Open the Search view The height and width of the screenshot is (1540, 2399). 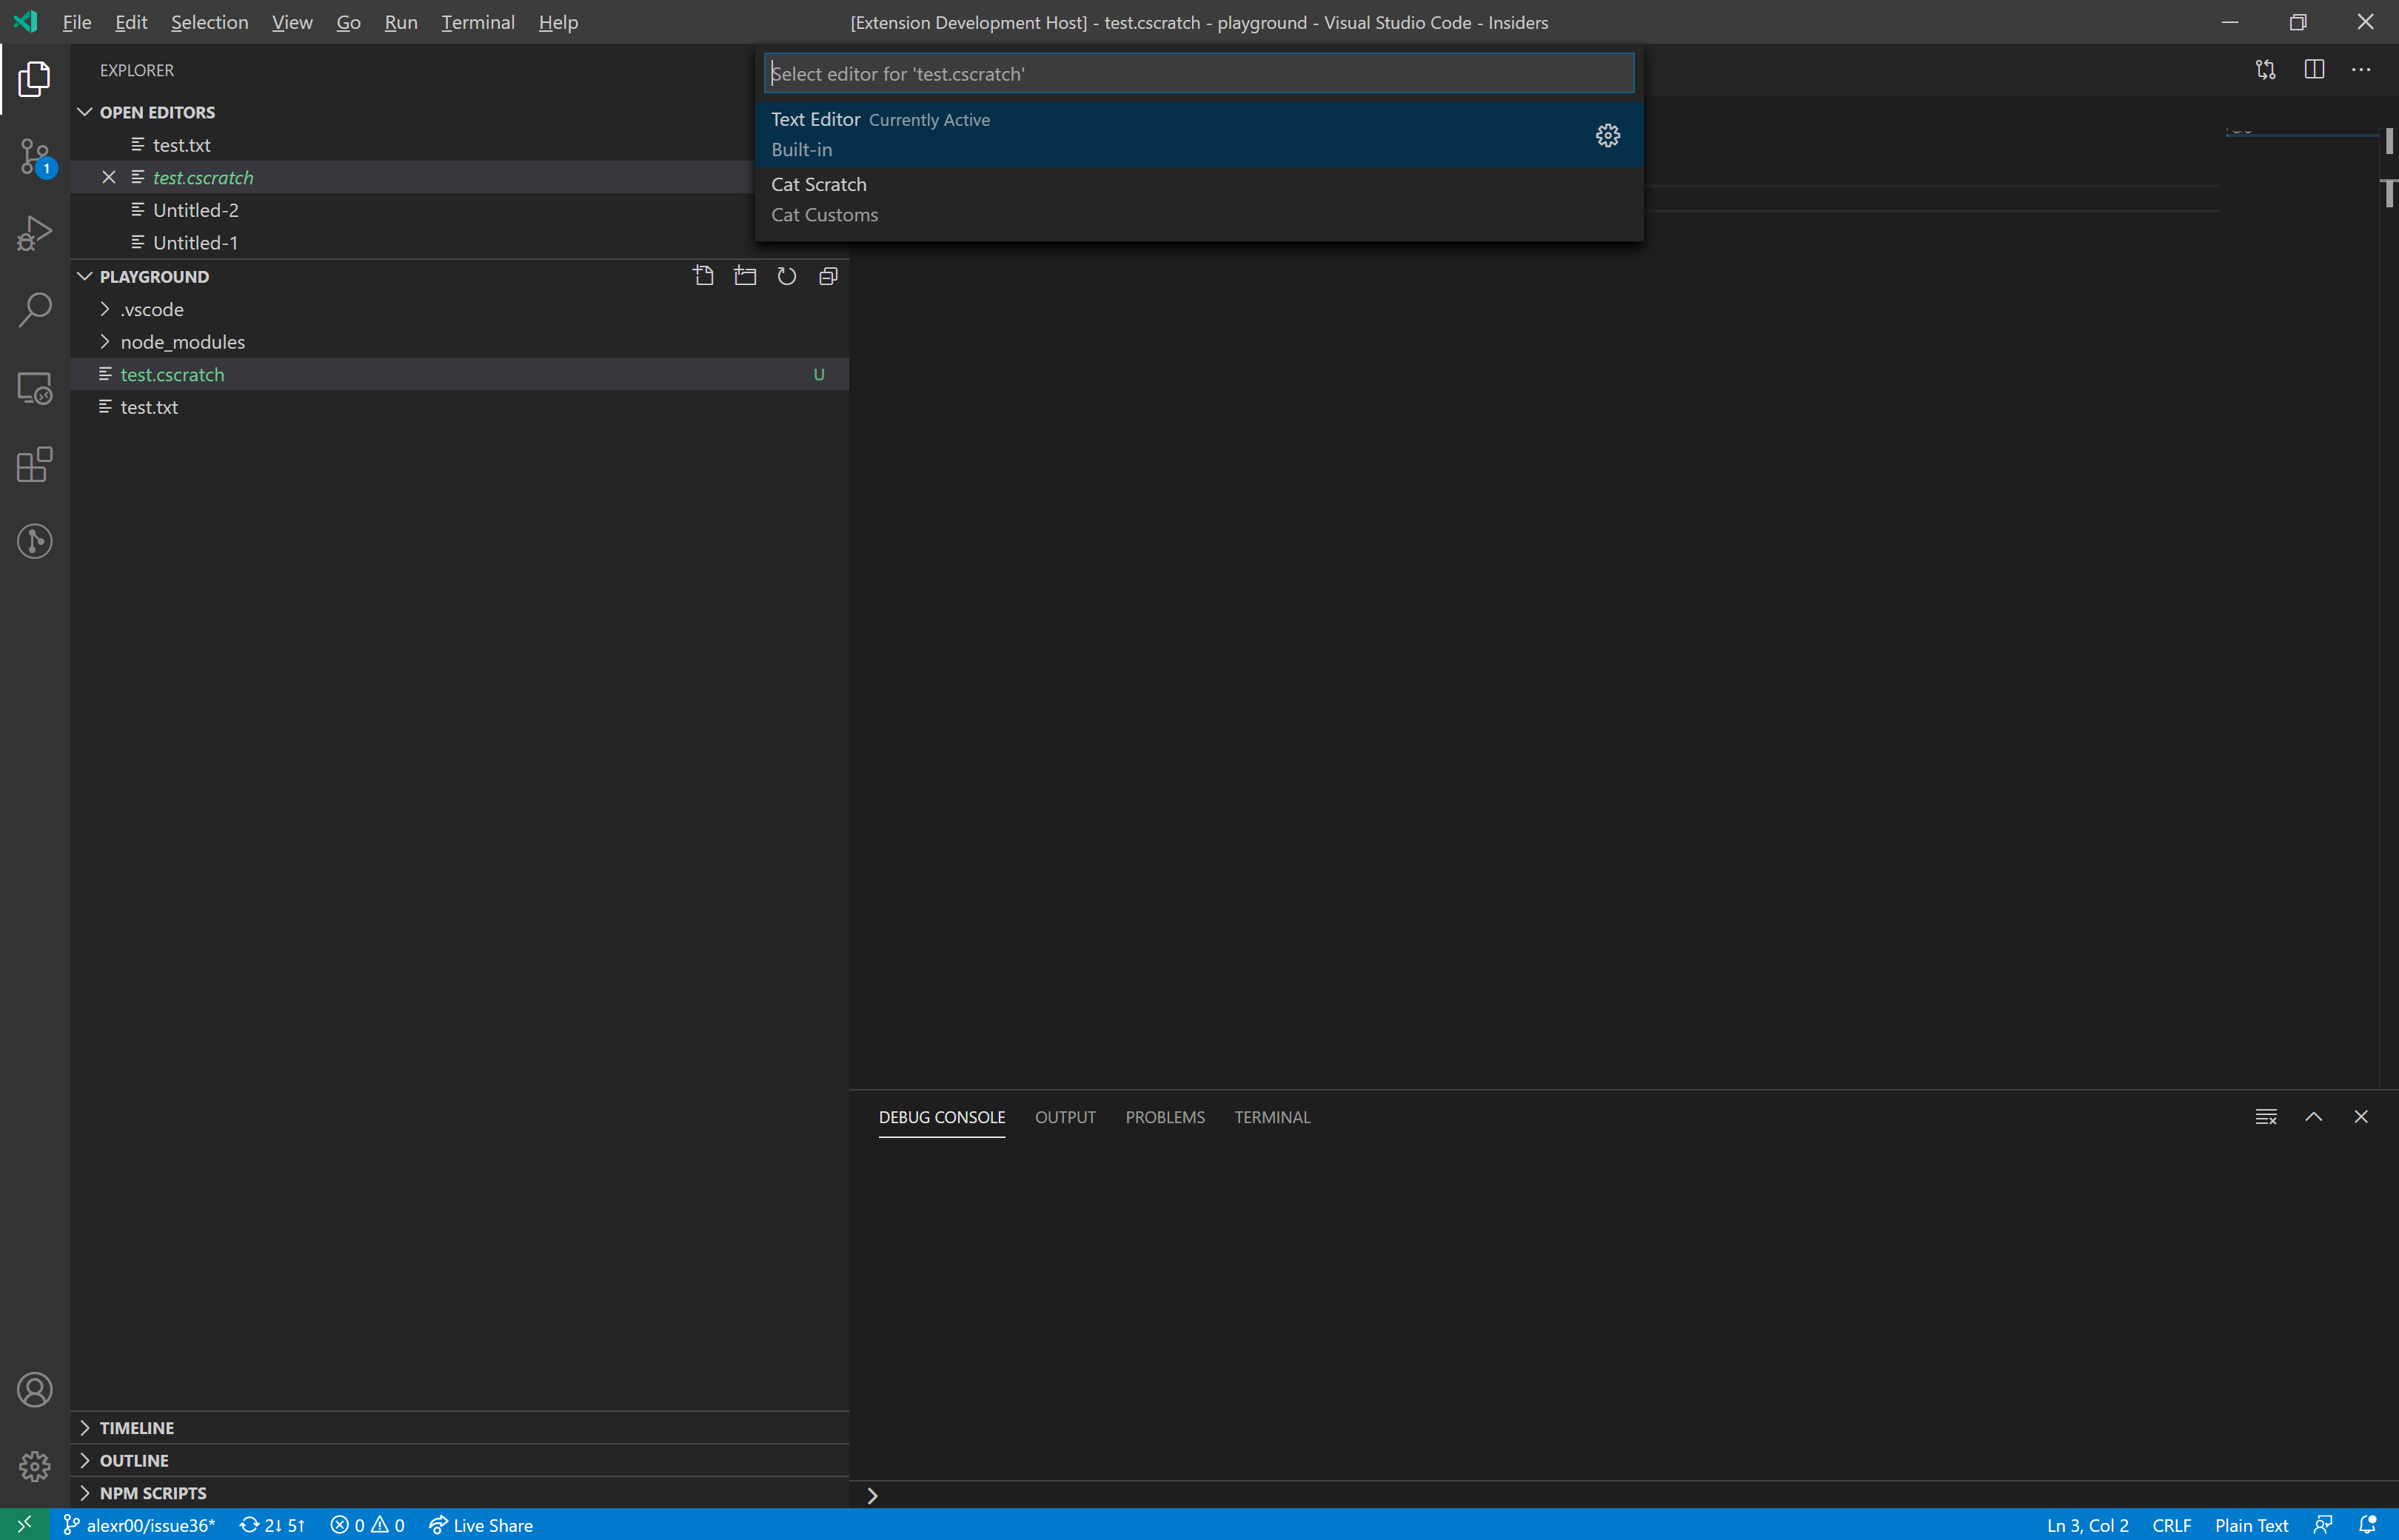34,309
